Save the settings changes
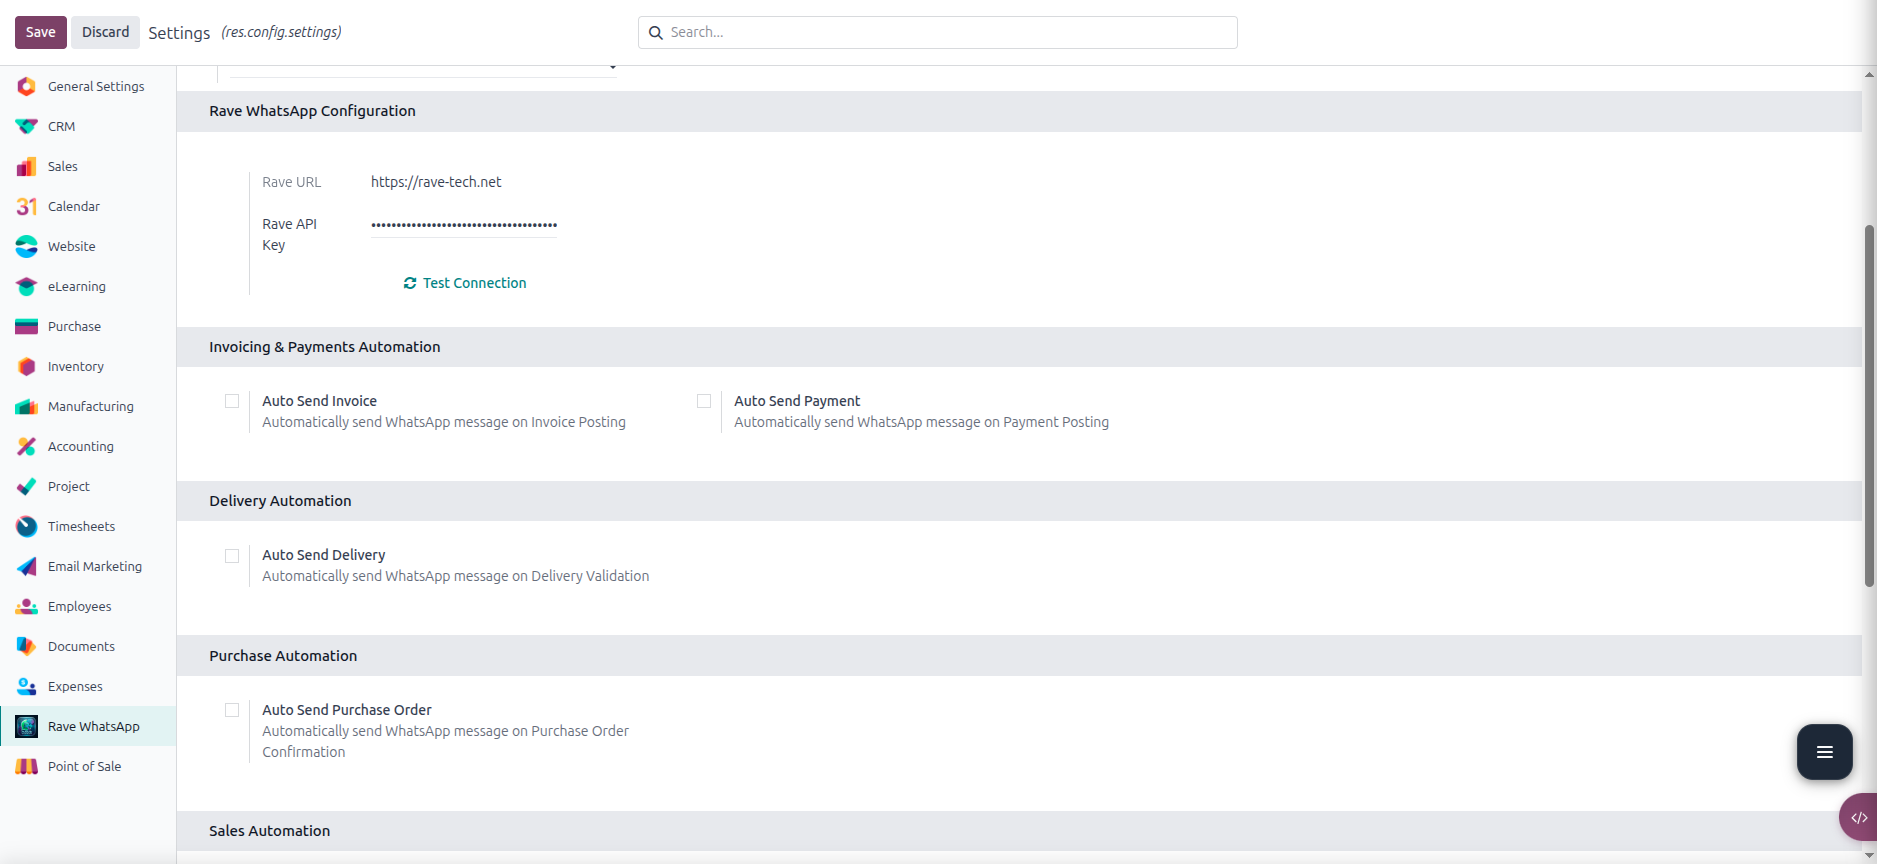This screenshot has width=1877, height=864. click(41, 32)
